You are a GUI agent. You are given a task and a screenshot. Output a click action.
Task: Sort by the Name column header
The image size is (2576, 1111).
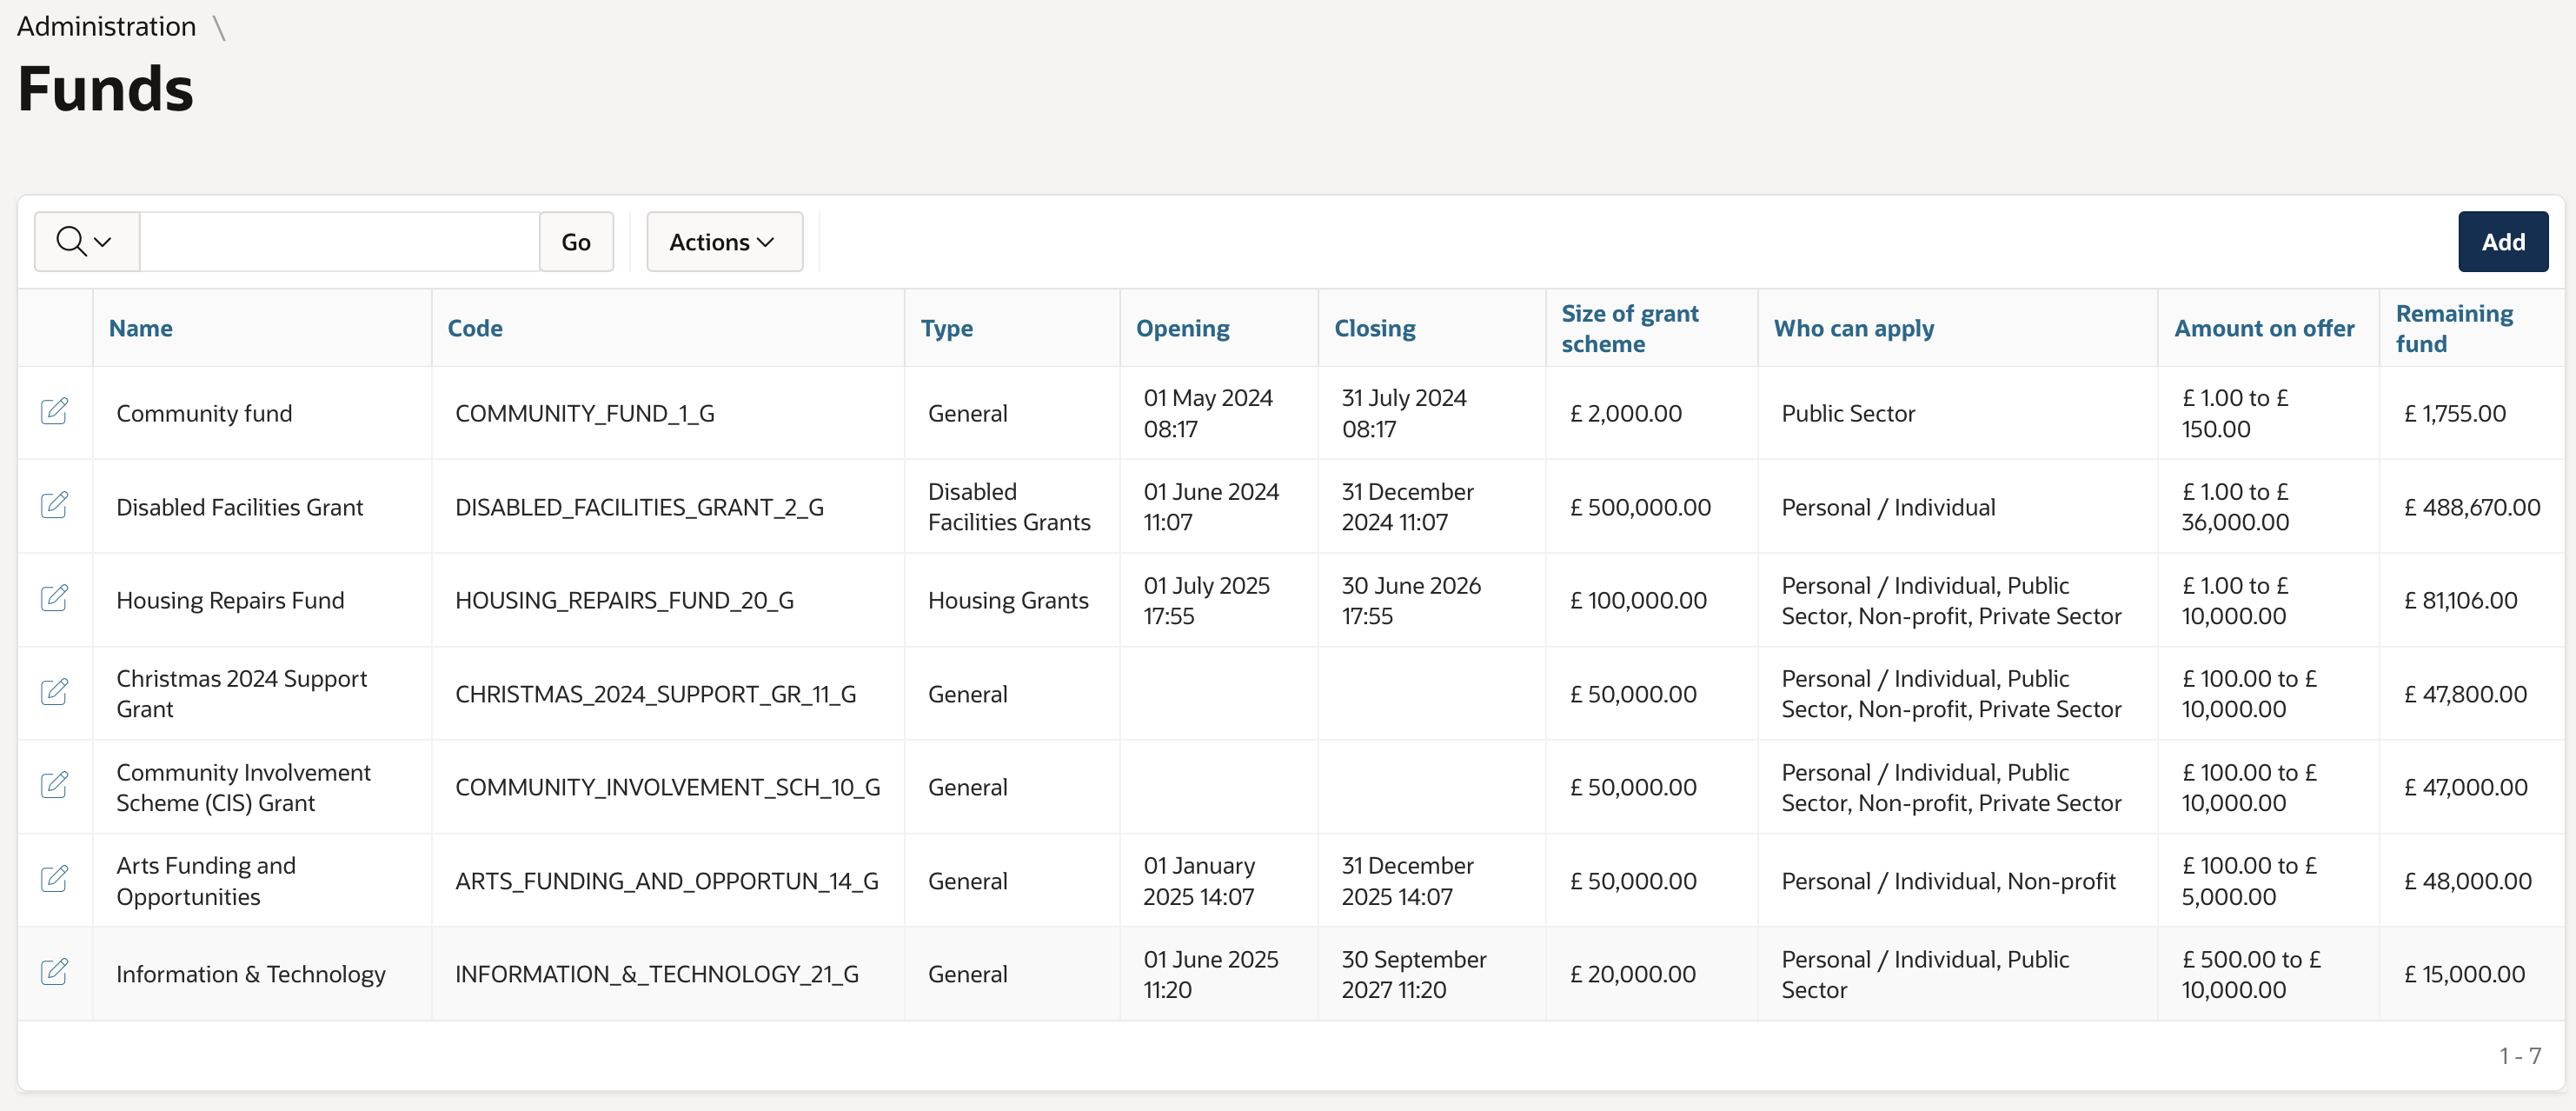coord(140,328)
